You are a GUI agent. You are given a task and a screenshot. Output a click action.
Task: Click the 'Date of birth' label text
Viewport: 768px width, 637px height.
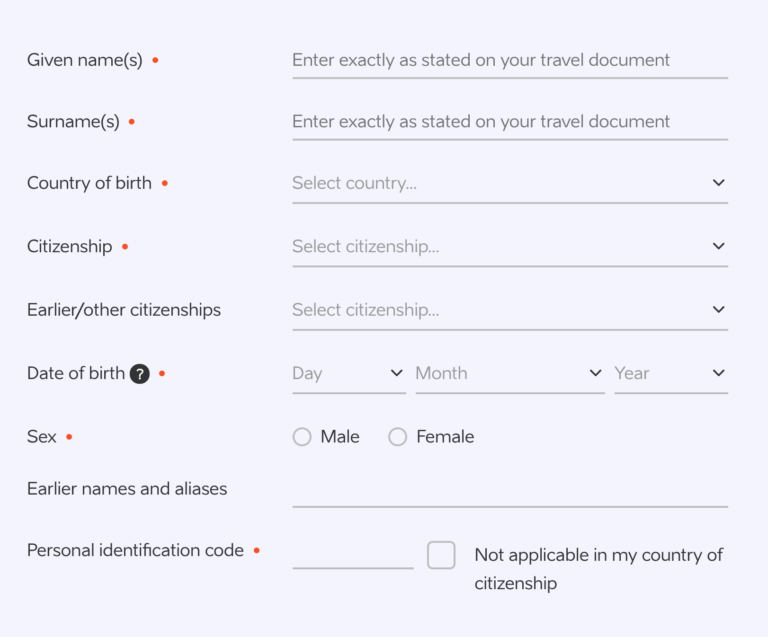pyautogui.click(x=76, y=373)
